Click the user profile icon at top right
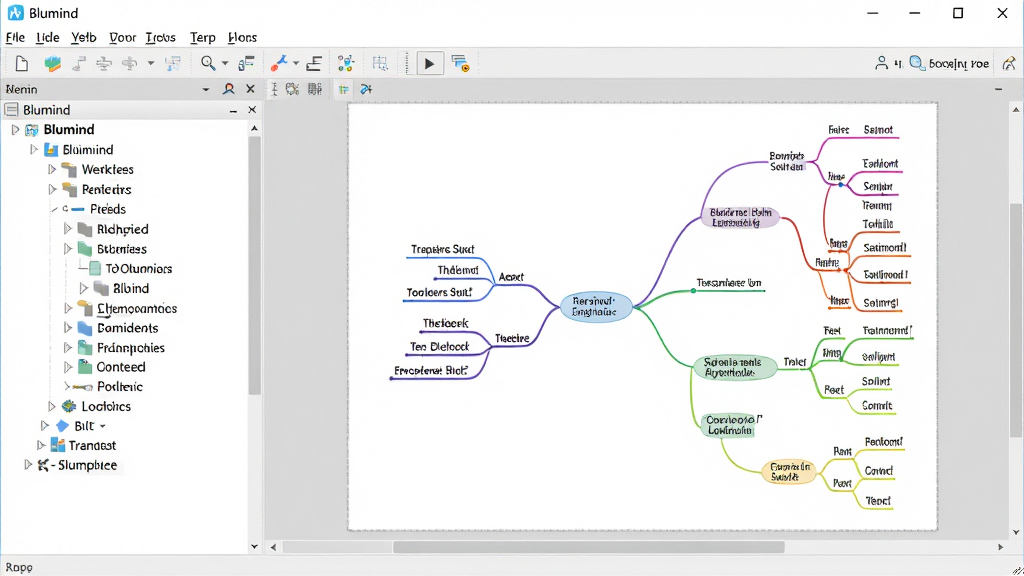Screen dimensions: 1024x576 point(882,63)
